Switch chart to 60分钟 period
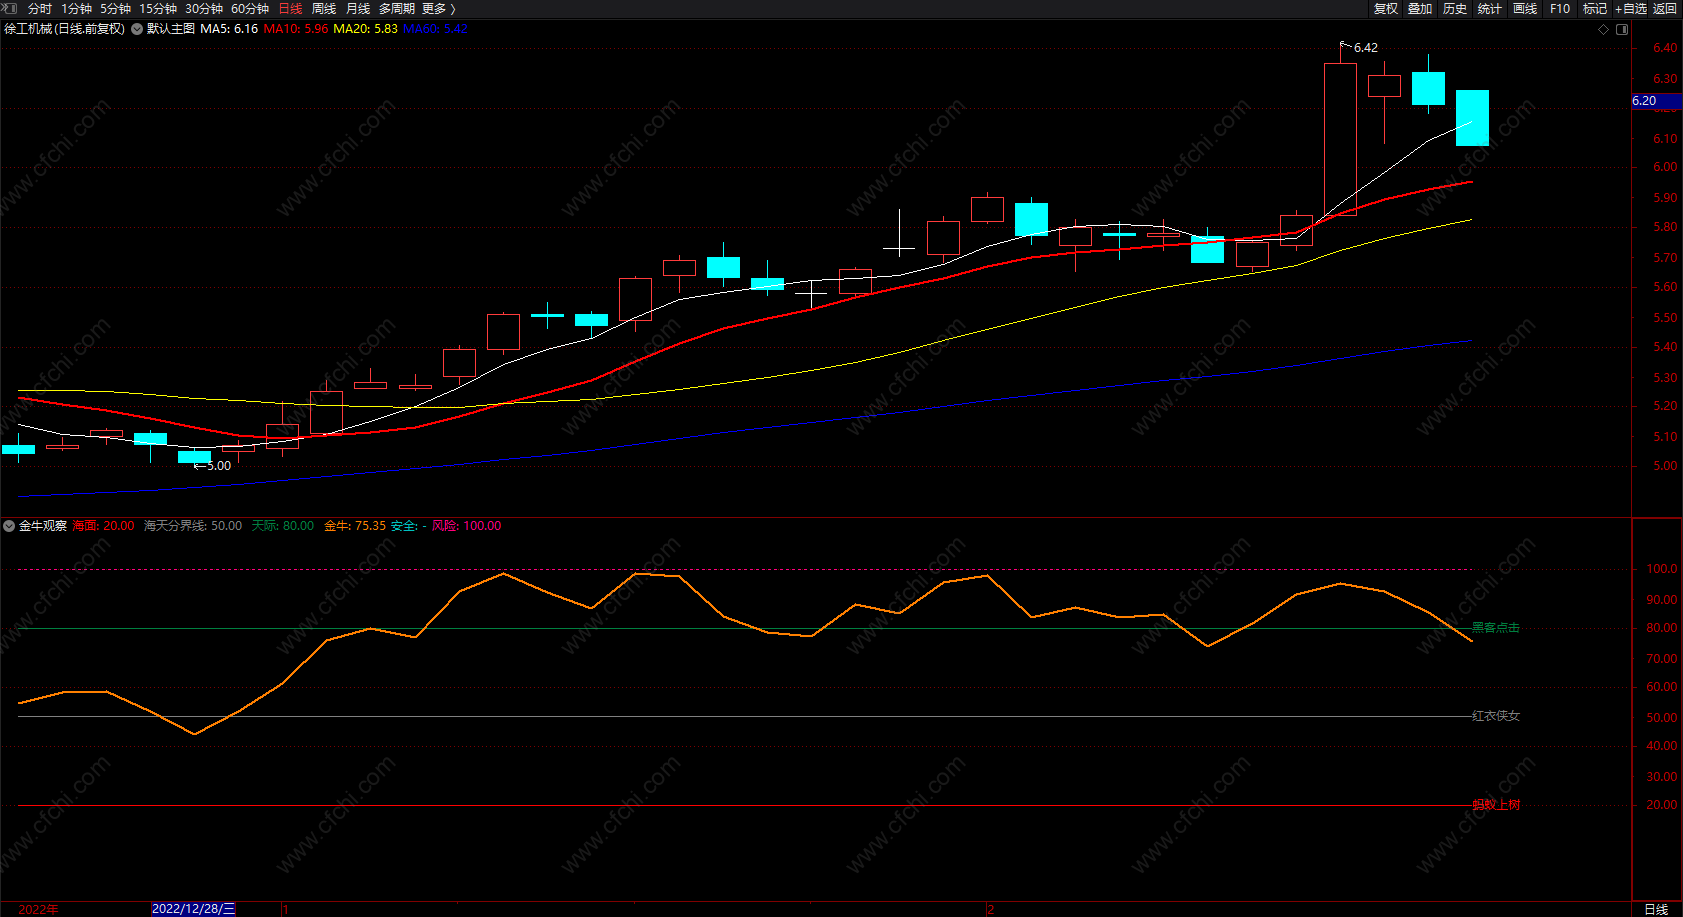This screenshot has width=1683, height=917. (250, 9)
